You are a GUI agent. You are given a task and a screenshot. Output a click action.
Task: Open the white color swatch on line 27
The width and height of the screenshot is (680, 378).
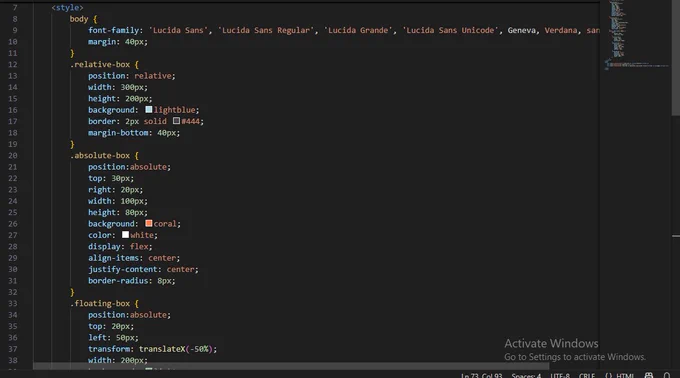125,235
